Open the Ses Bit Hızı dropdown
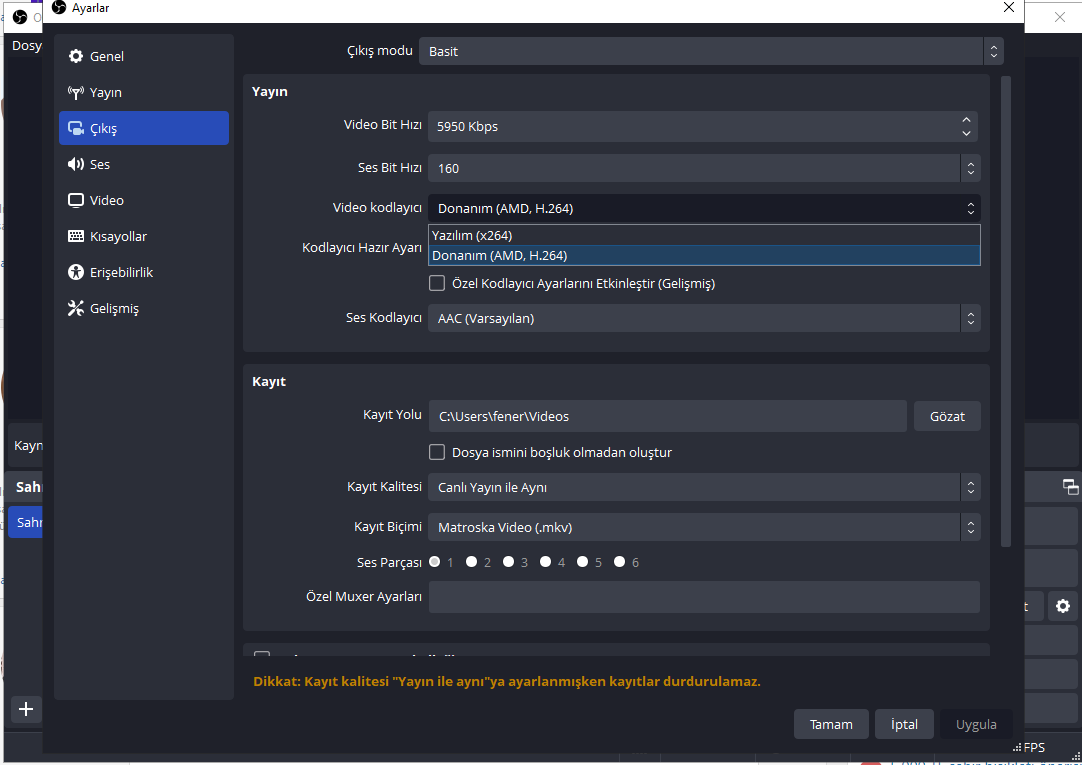Screen dimensions: 1082x765 click(x=704, y=168)
